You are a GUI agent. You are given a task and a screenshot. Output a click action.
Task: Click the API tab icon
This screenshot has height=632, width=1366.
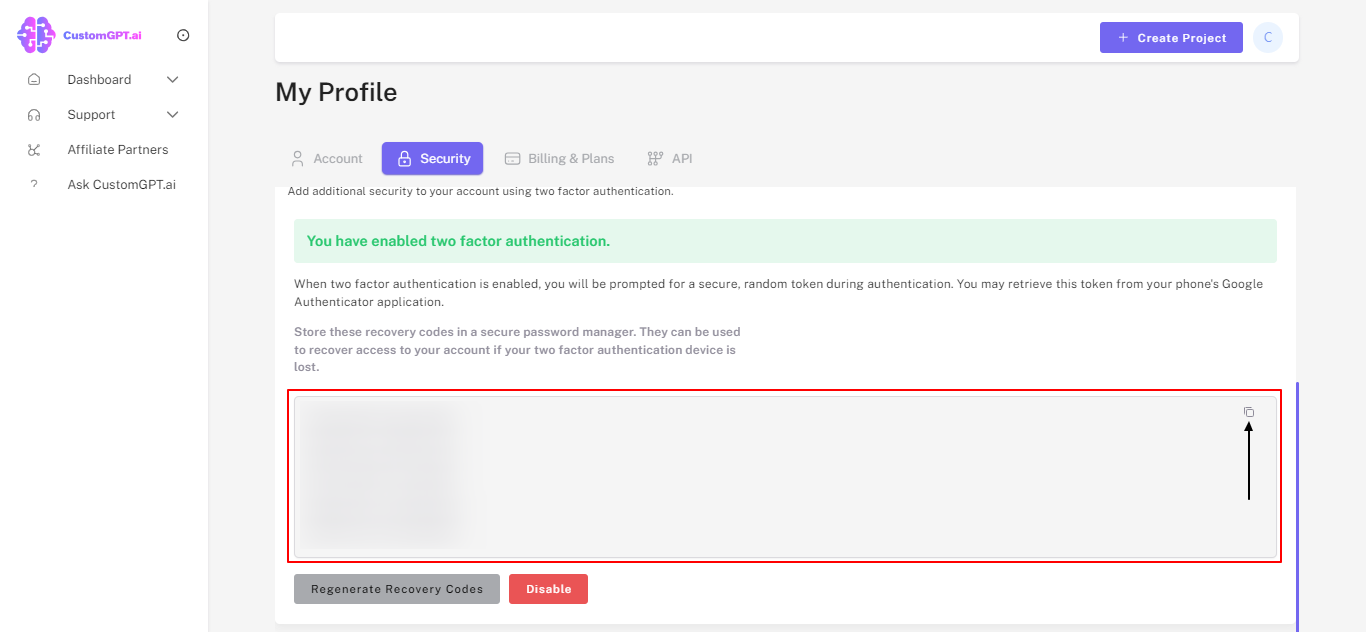coord(655,158)
